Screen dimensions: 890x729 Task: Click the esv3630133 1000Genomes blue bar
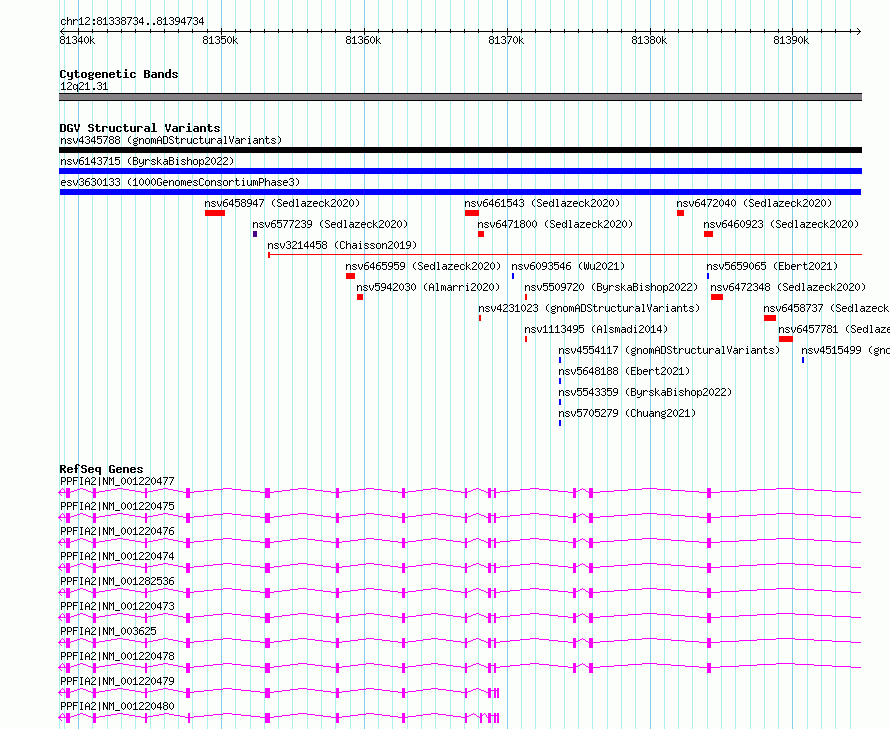coord(460,192)
